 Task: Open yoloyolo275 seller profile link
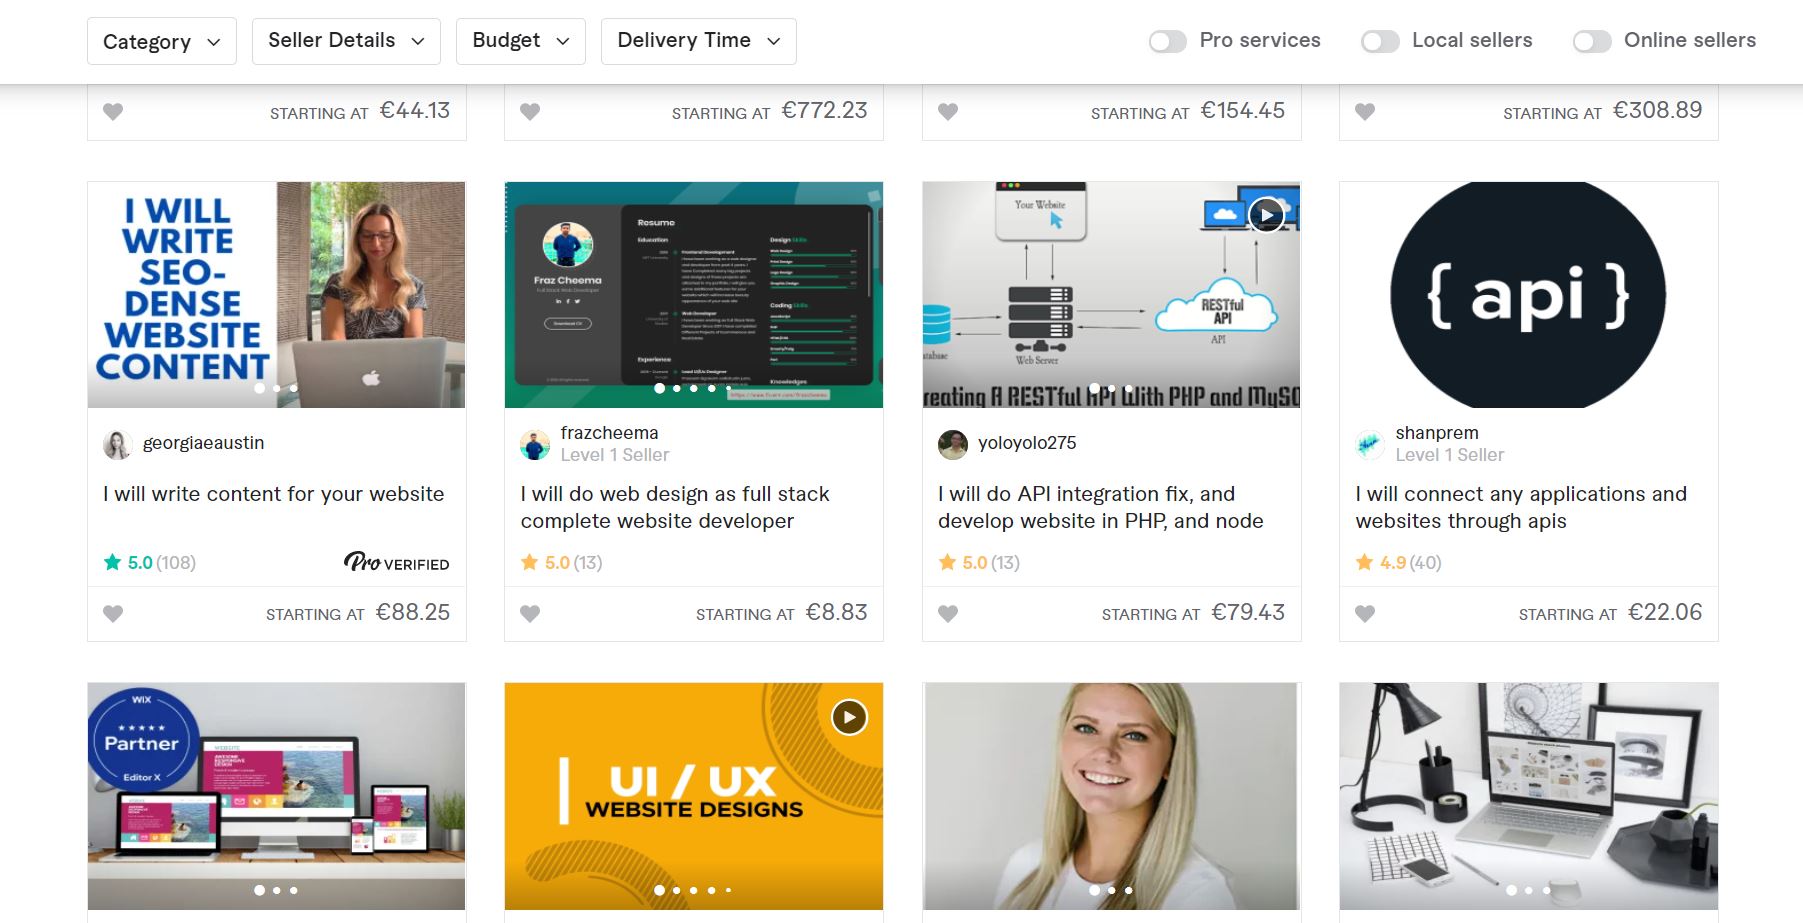pyautogui.click(x=1027, y=443)
